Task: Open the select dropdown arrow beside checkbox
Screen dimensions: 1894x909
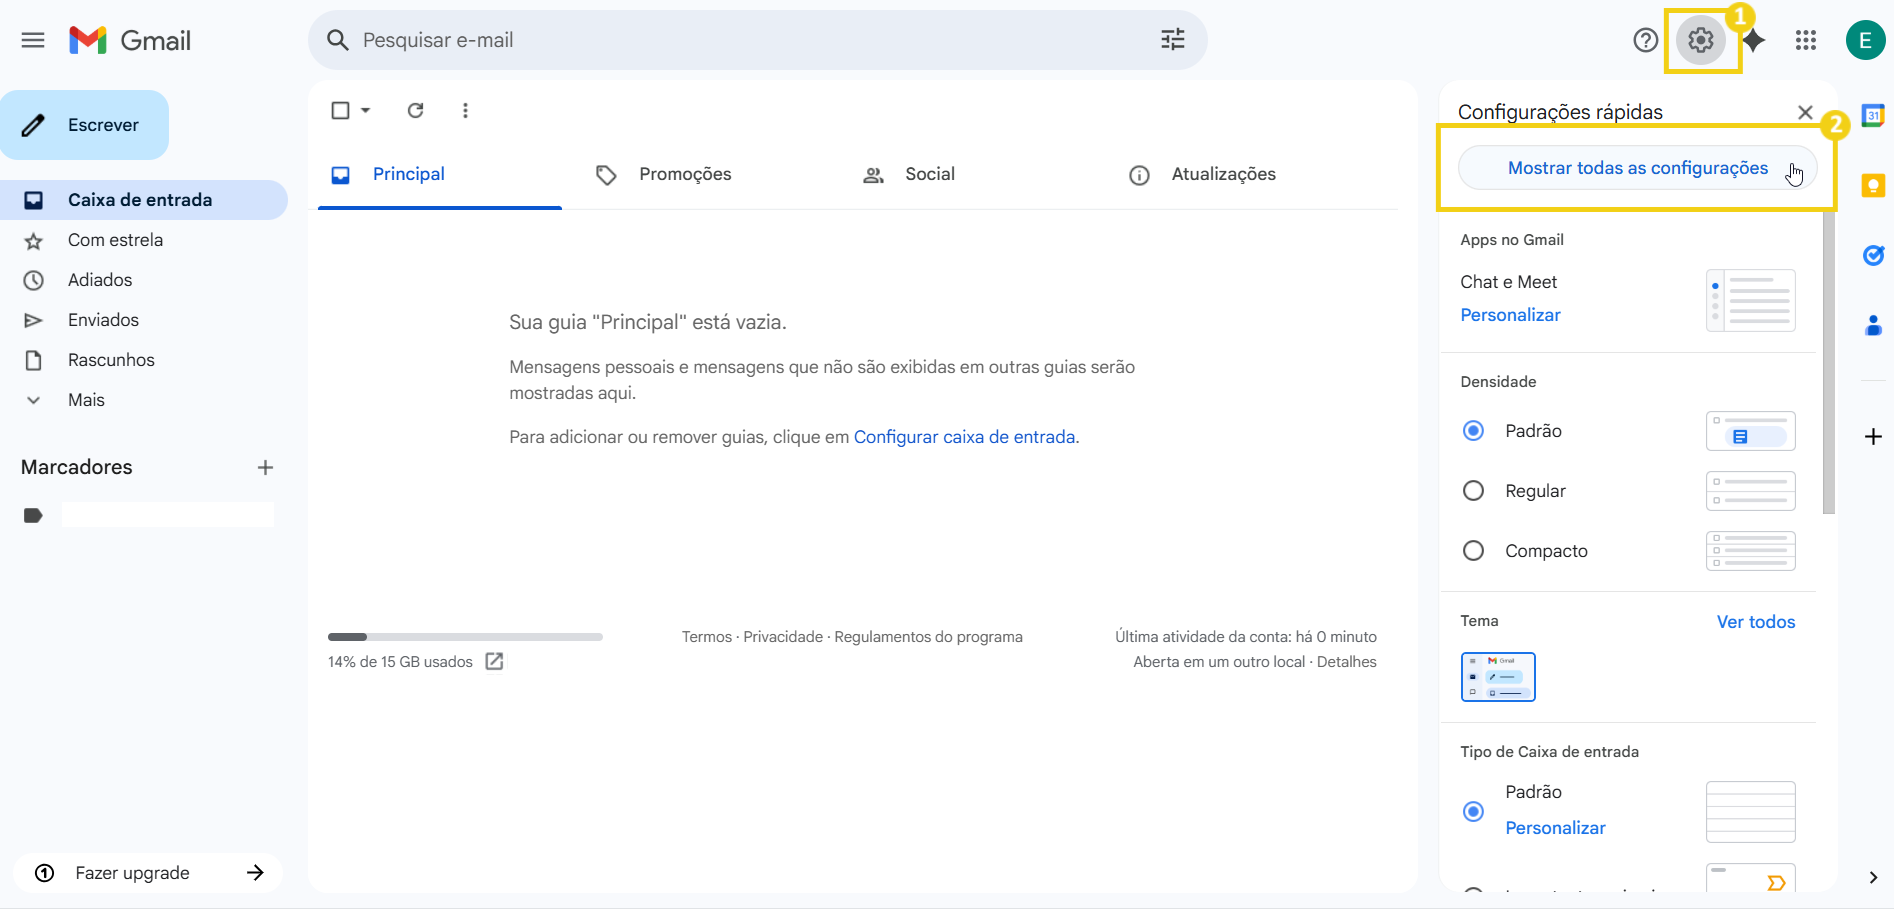Action: pyautogui.click(x=366, y=110)
